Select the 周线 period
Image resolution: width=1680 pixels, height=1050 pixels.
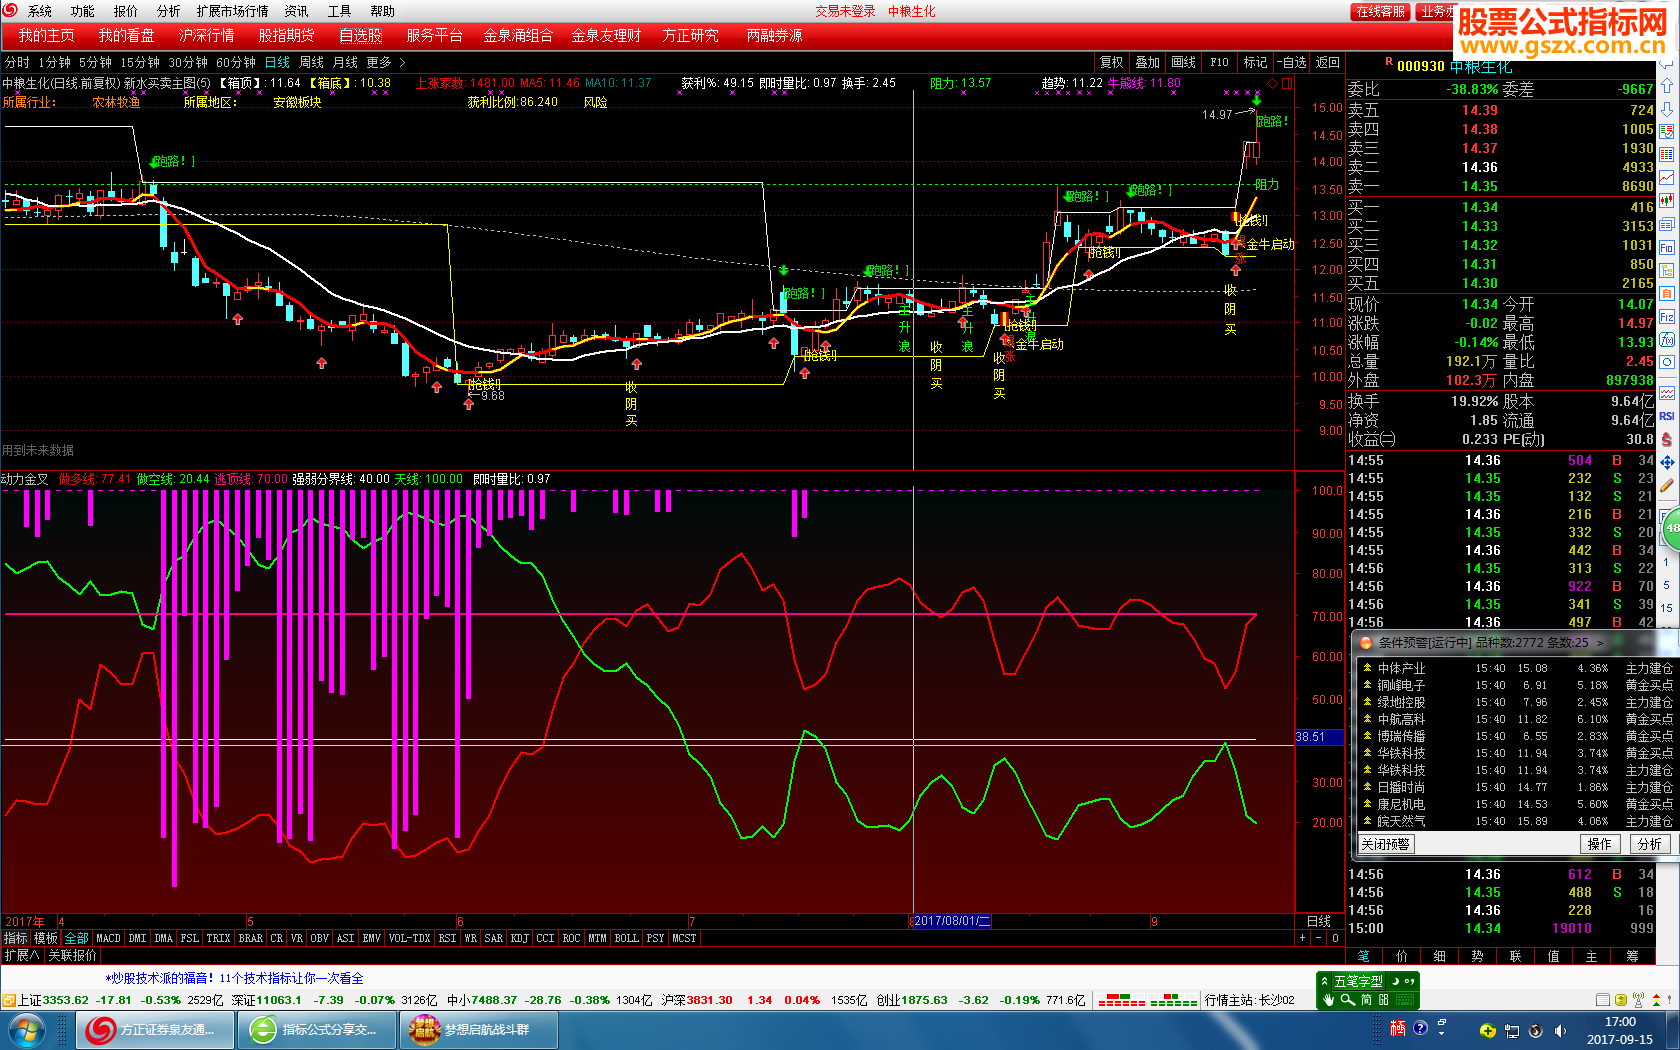(x=311, y=62)
